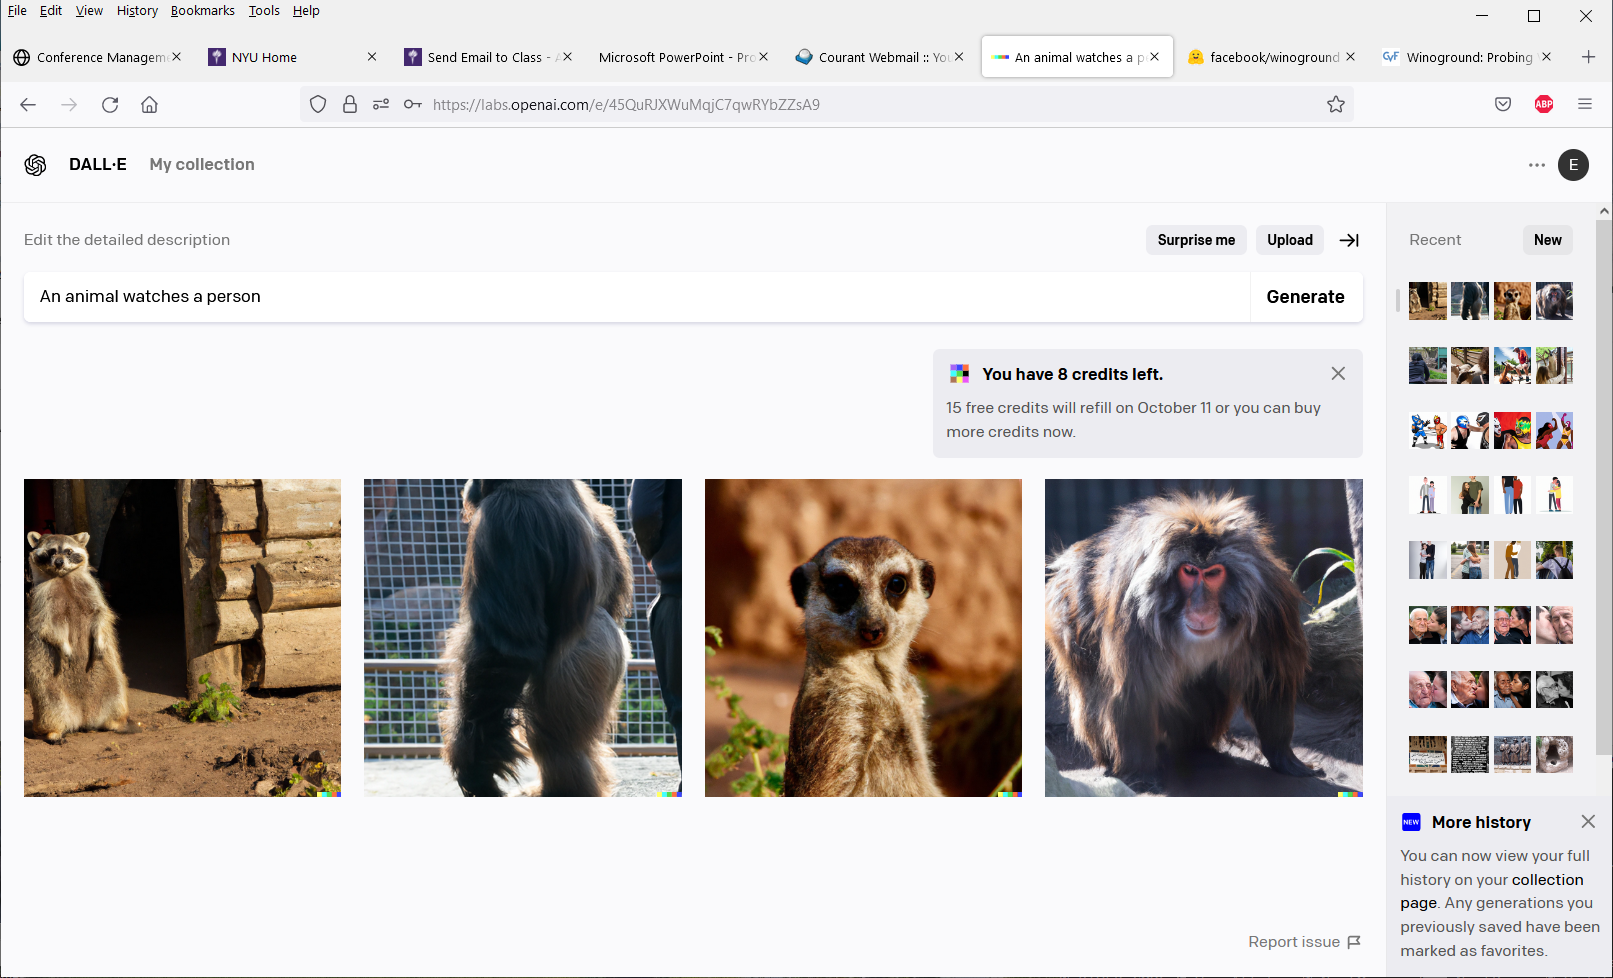Open the user account avatar E
This screenshot has width=1613, height=978.
[1573, 165]
